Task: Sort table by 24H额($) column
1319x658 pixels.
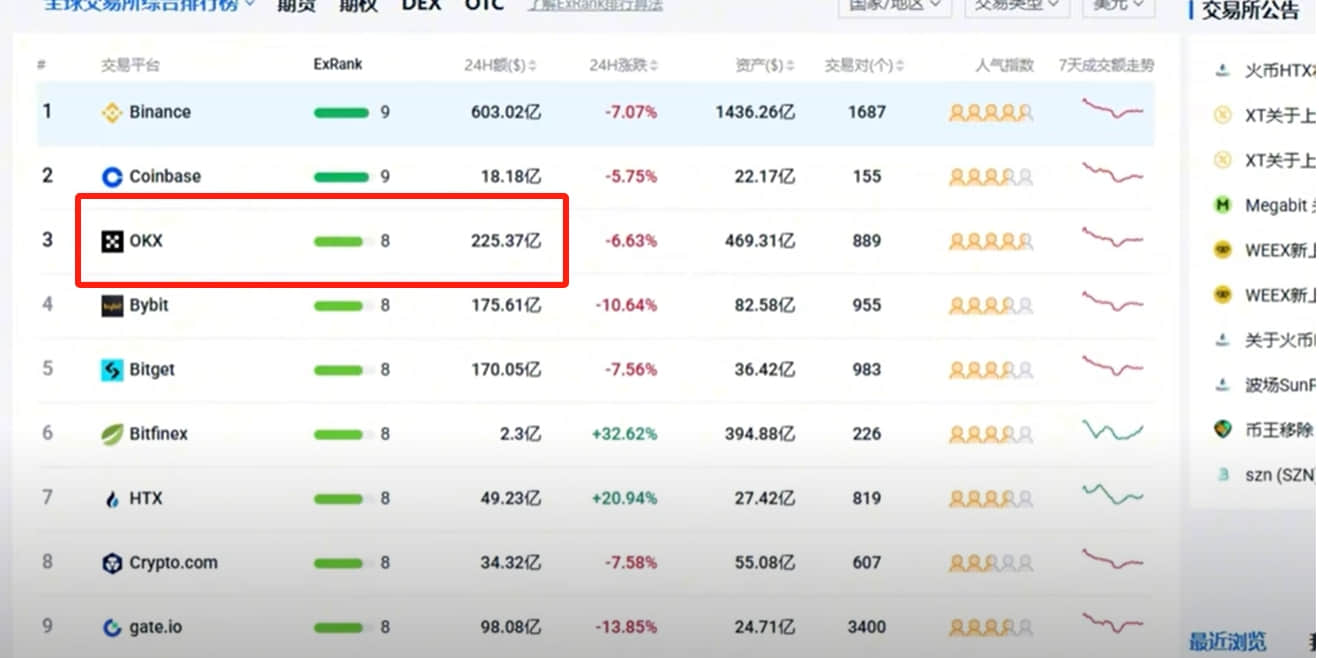Action: point(500,65)
